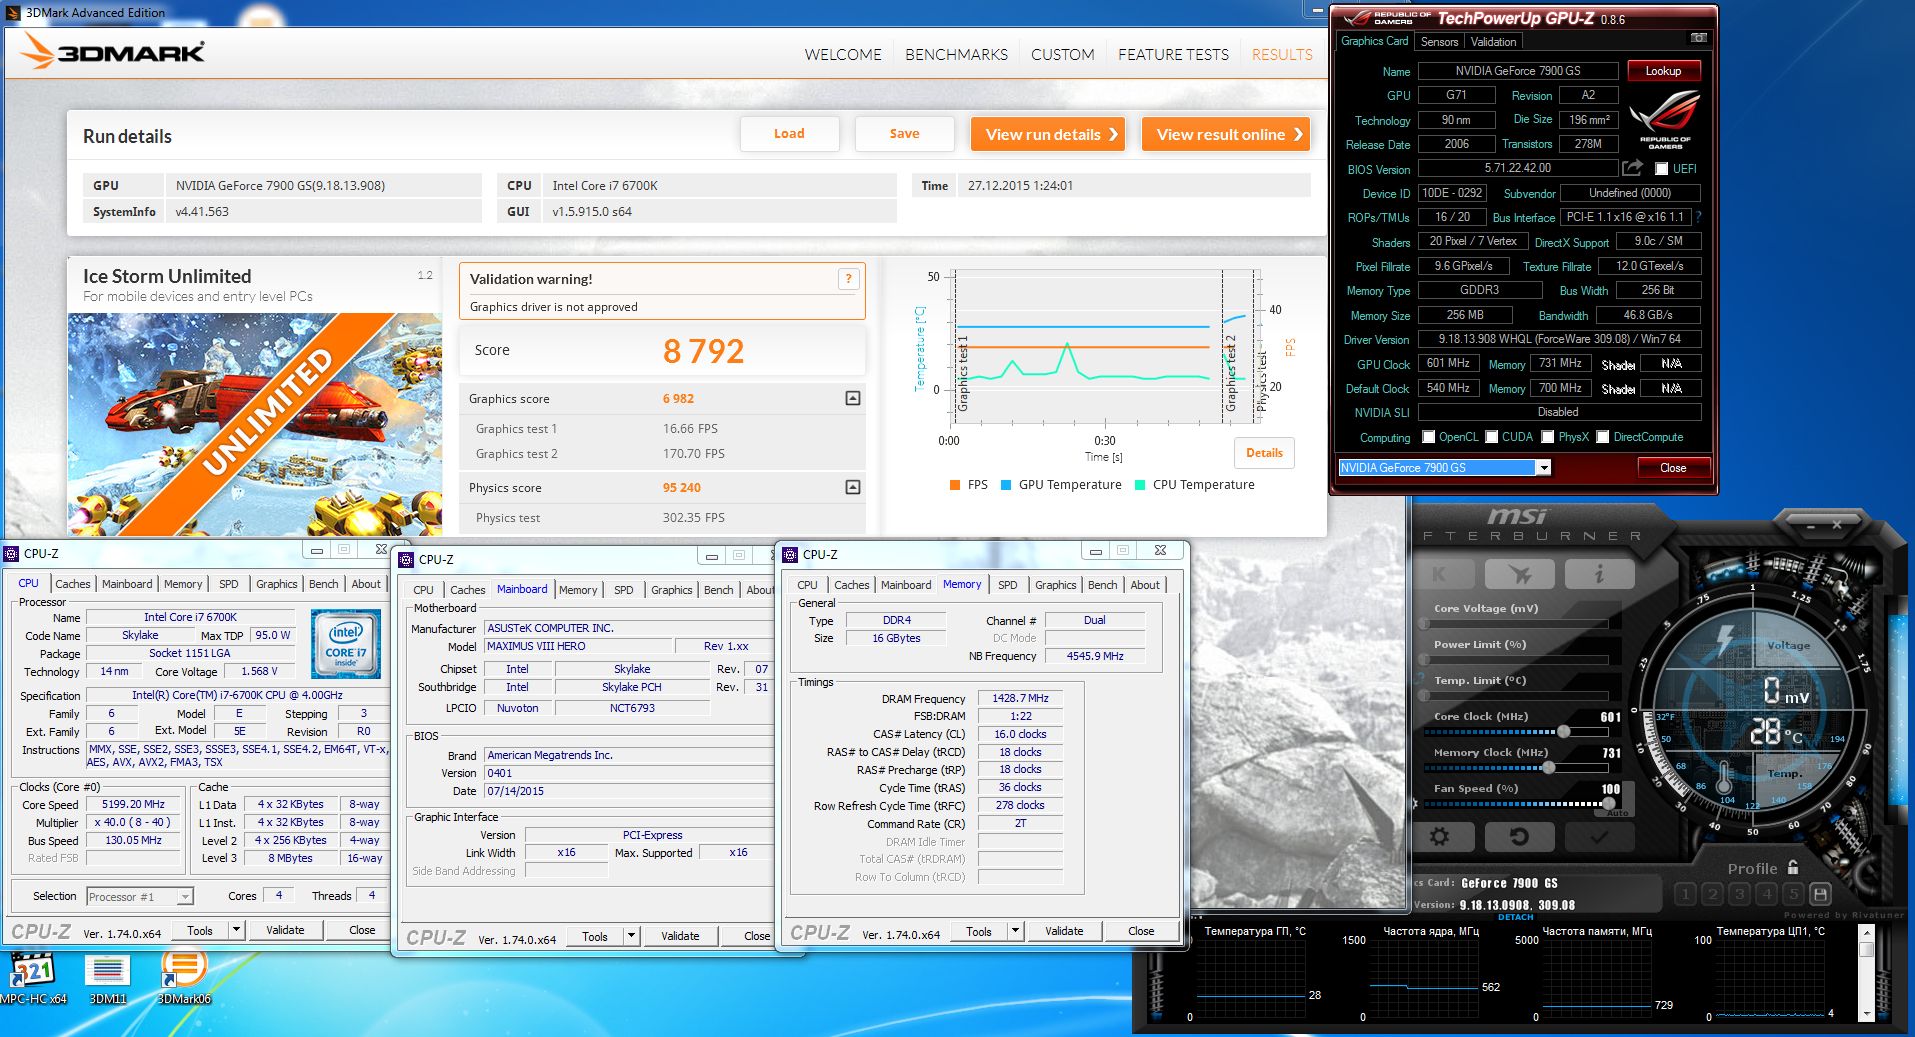Open the GPU selection dropdown in GPU-Z
This screenshot has height=1037, width=1915.
1544,468
